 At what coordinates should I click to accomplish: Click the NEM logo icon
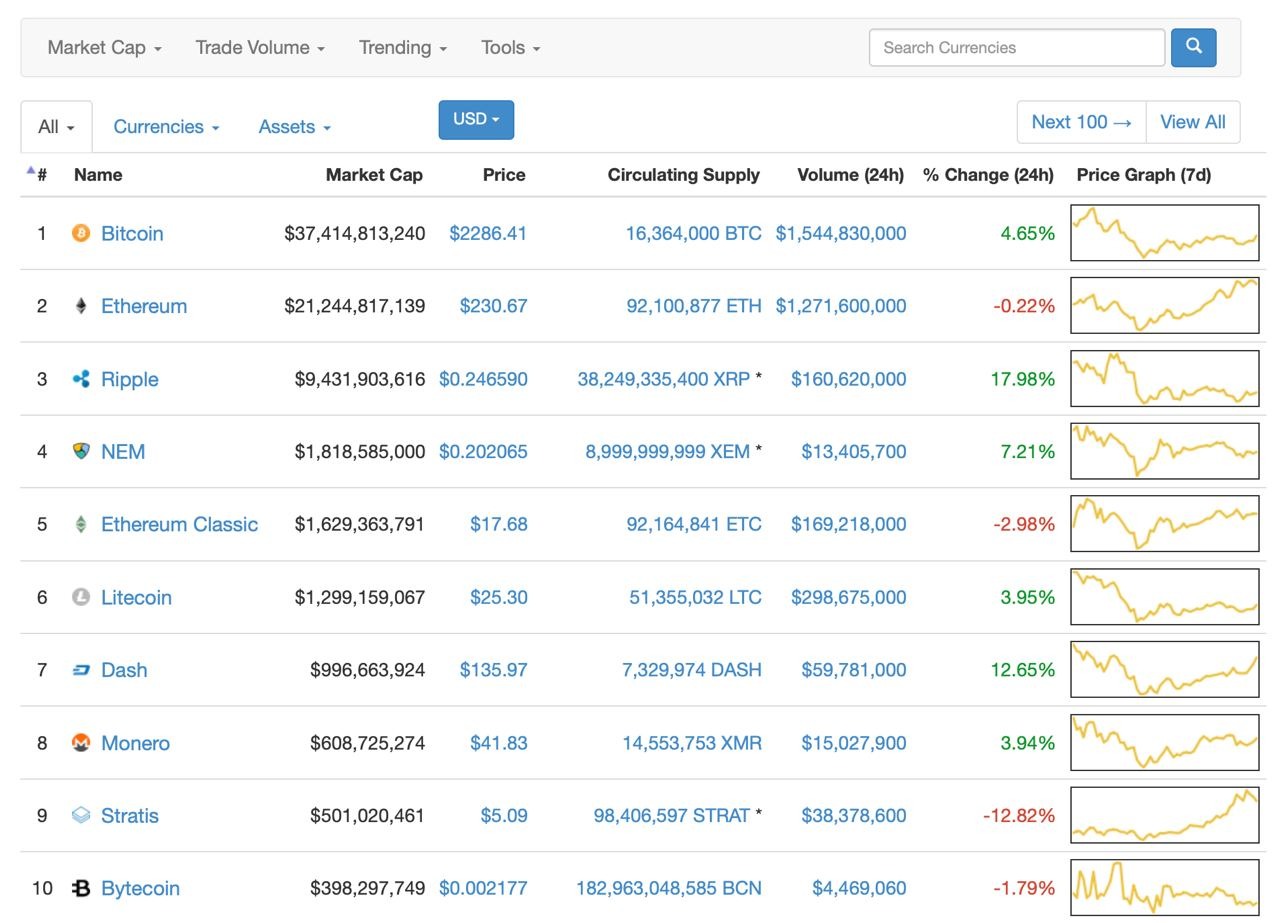point(81,451)
